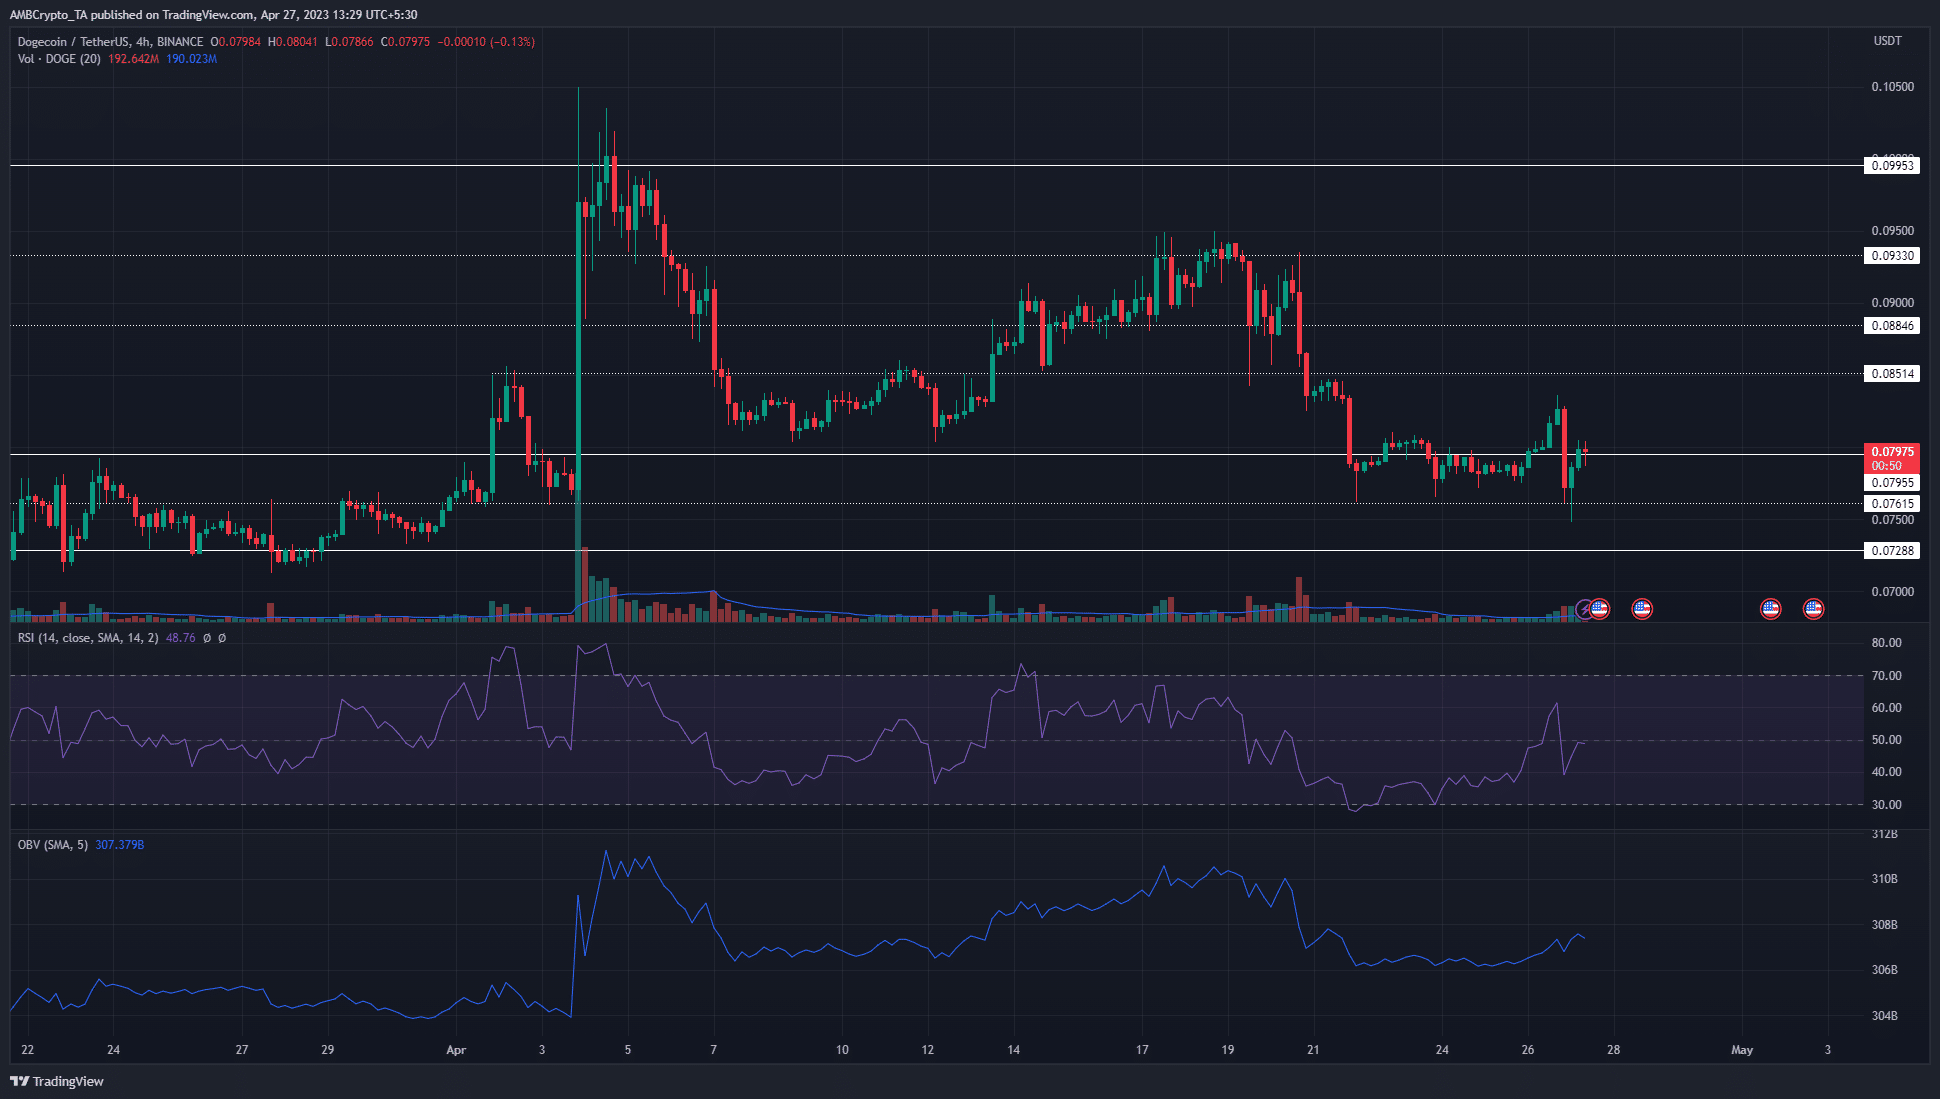Click the volume value '192.642M'

(x=134, y=59)
